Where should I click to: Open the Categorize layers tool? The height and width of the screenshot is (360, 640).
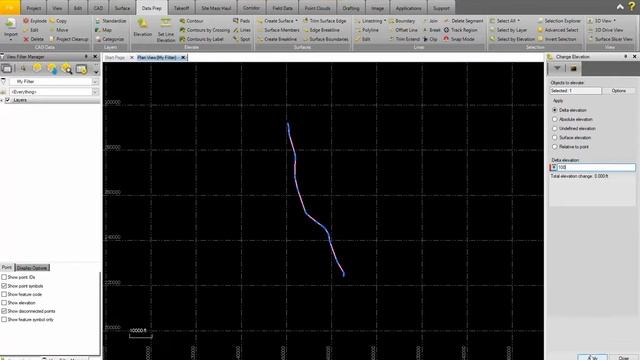110,39
